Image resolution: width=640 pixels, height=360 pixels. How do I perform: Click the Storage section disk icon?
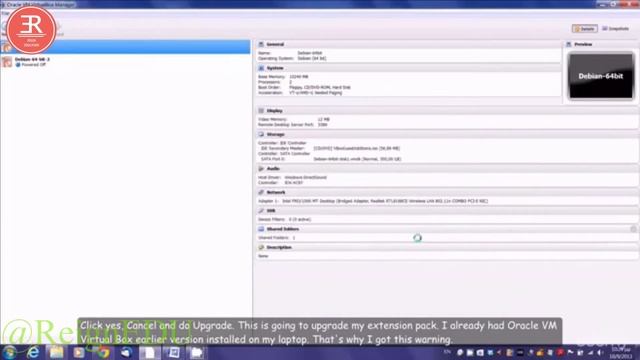[x=261, y=134]
